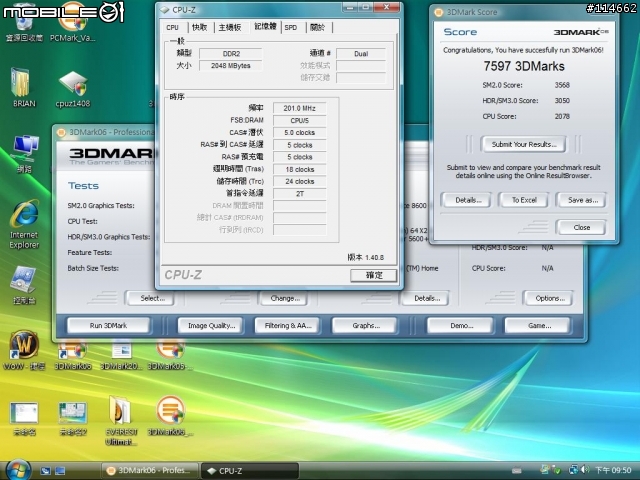The width and height of the screenshot is (640, 480).
Task: Close the 3DMark Score dialog button
Action: point(581,227)
